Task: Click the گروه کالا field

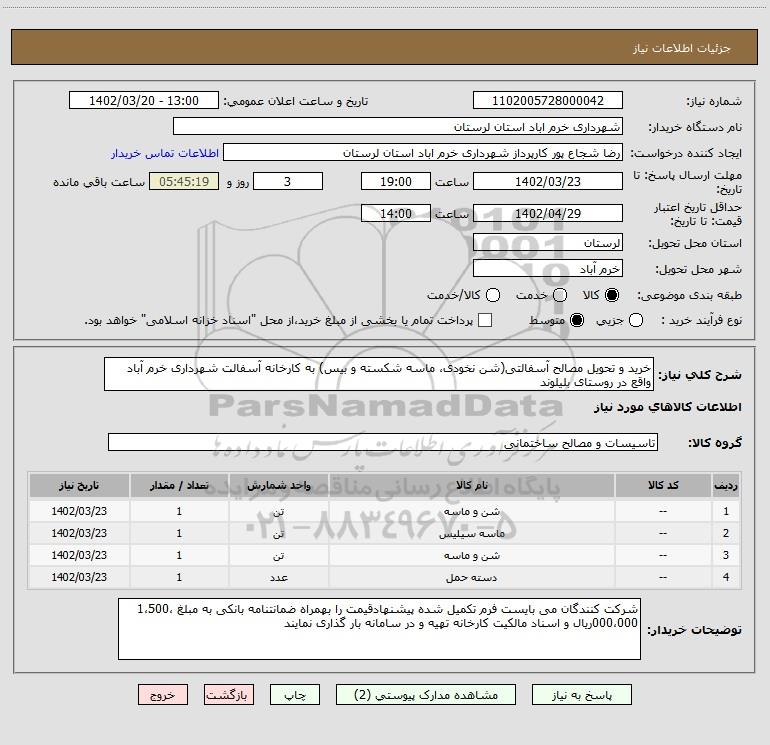Action: [x=383, y=442]
